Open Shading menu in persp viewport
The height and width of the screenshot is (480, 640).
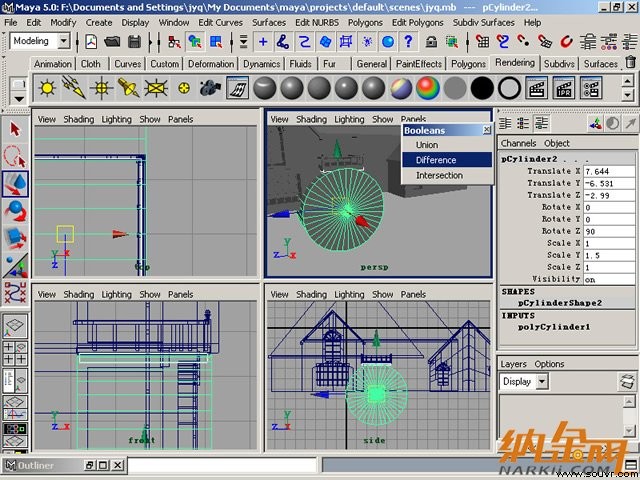coord(311,119)
